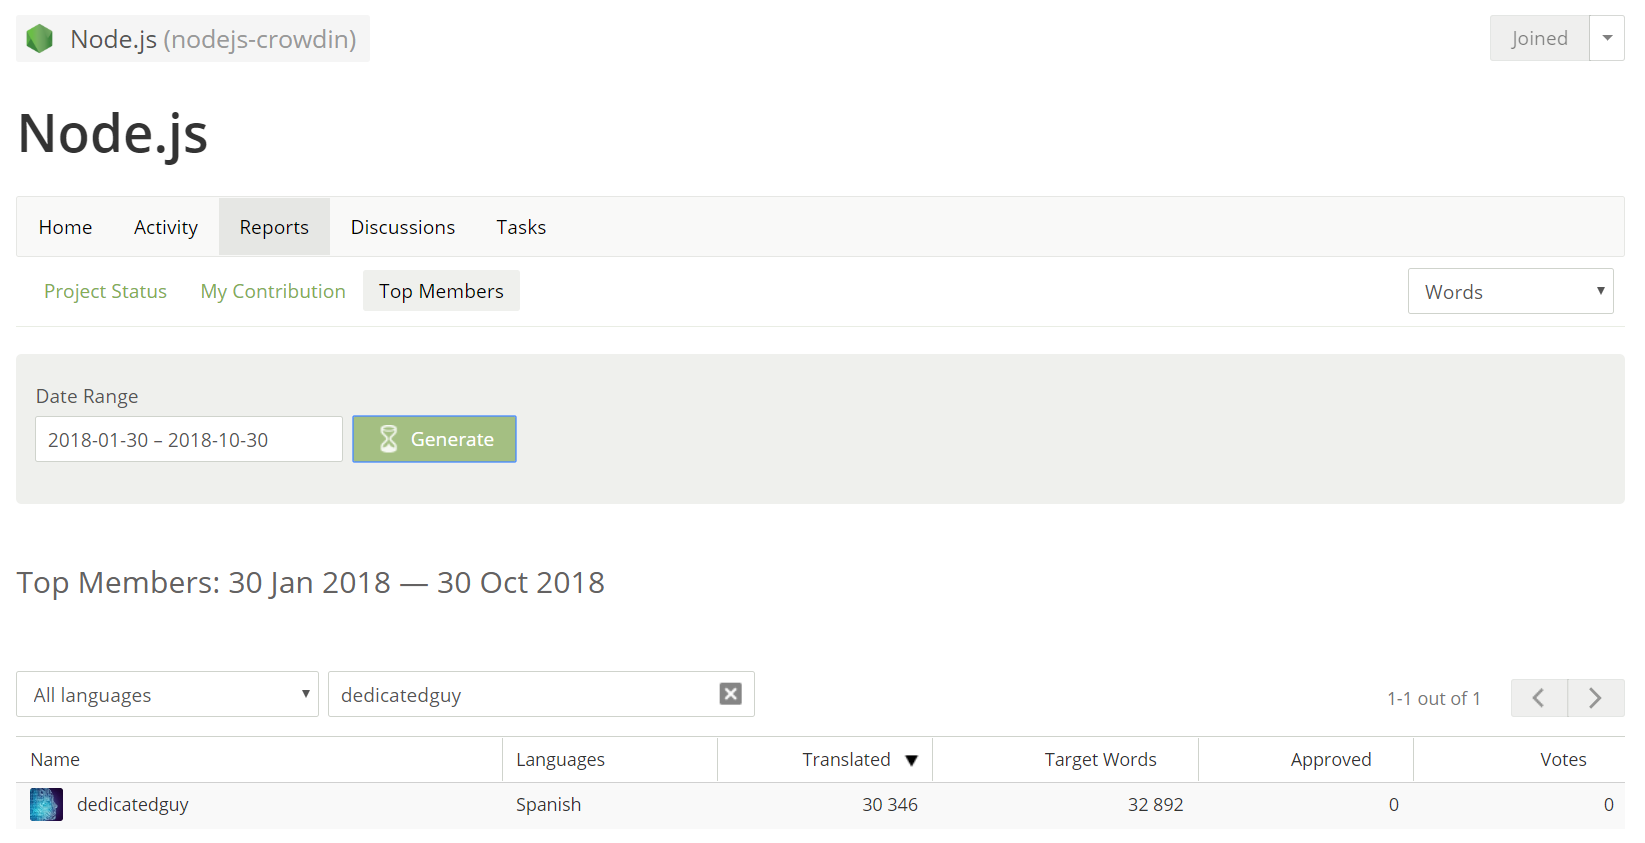Viewport: 1645px width, 843px height.
Task: Click the 1-1 out of 1 pager text
Action: [x=1433, y=698]
